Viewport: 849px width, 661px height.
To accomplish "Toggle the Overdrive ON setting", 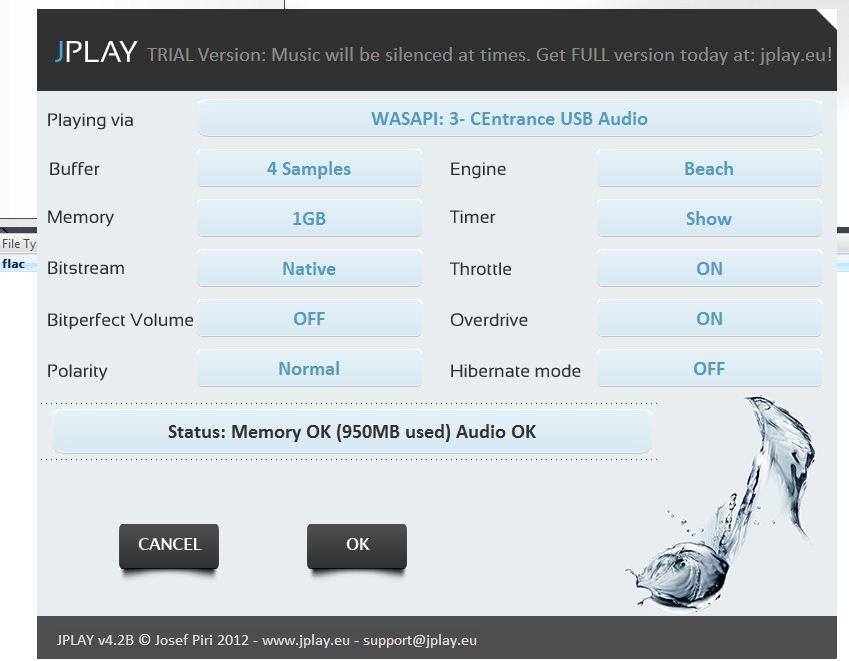I will pyautogui.click(x=708, y=319).
